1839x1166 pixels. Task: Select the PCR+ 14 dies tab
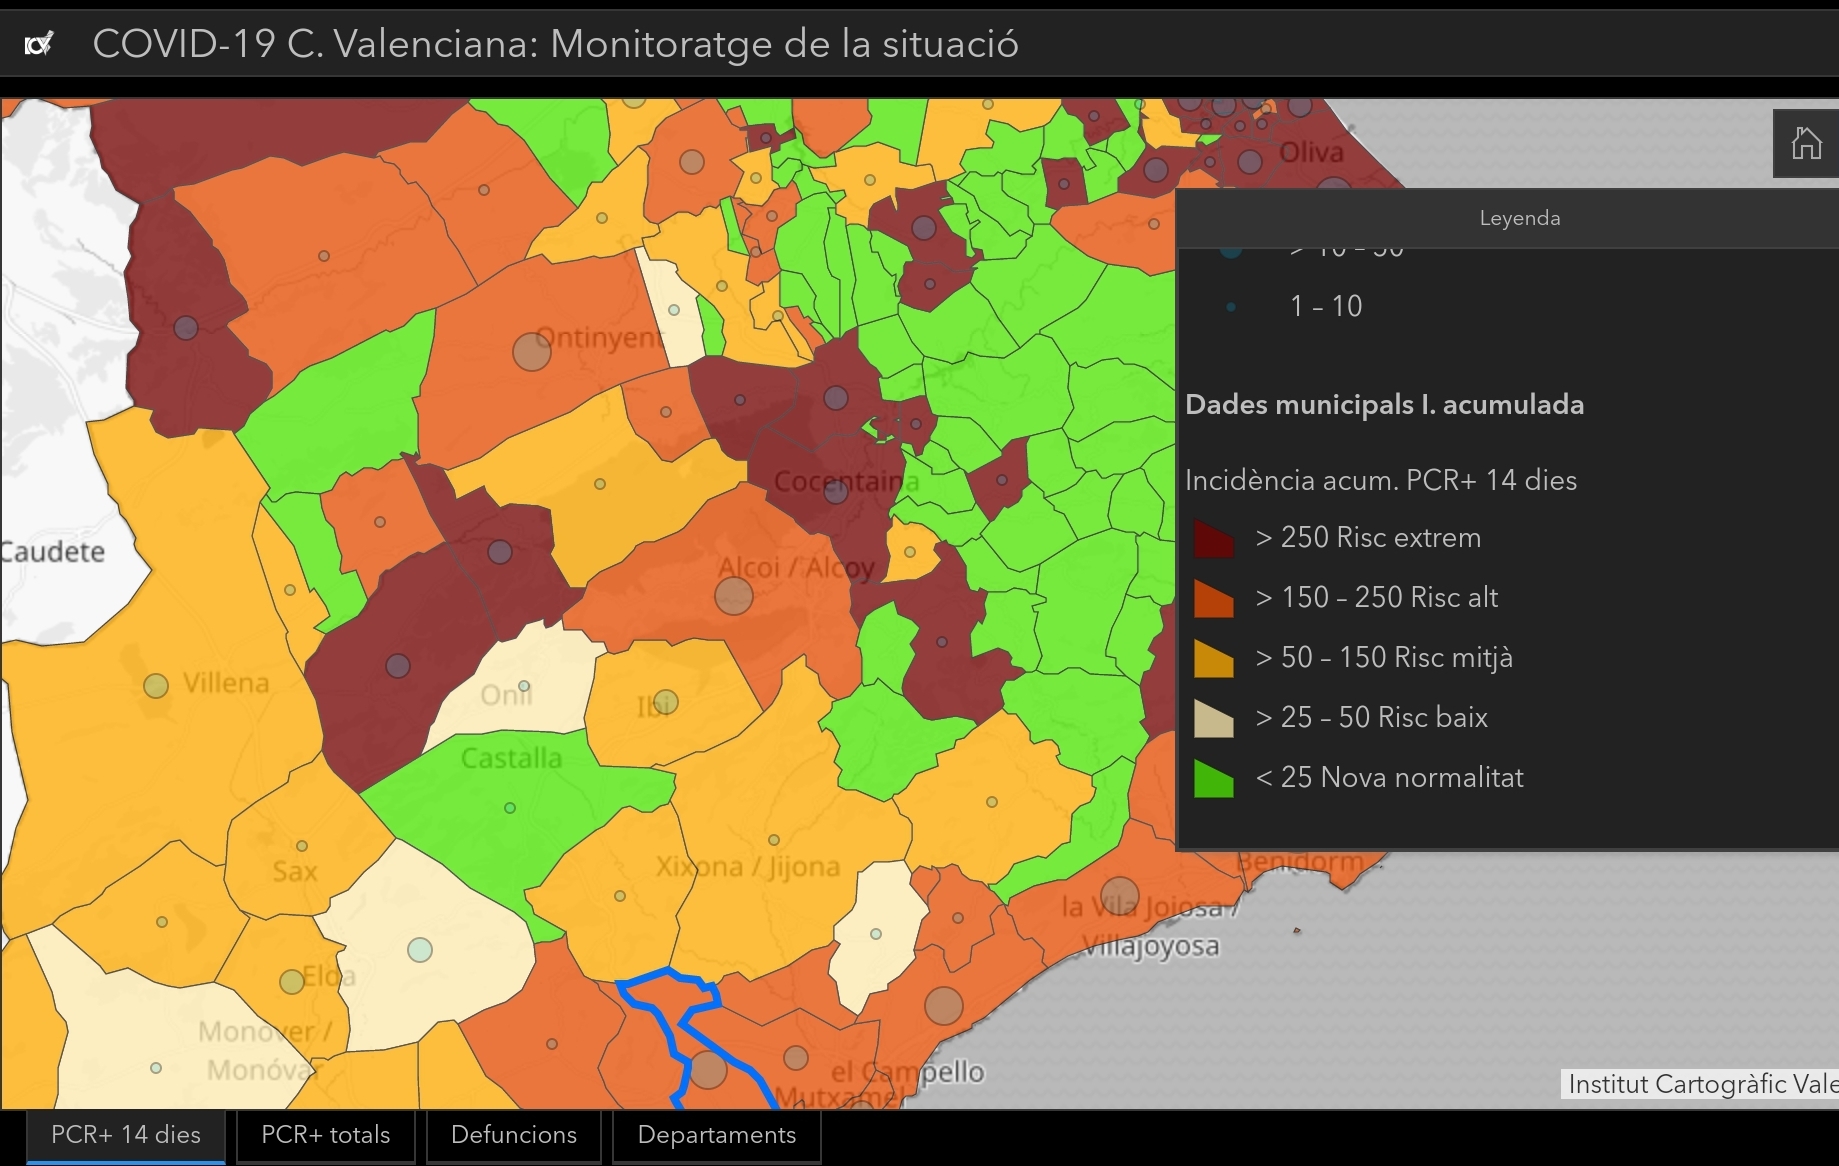tap(126, 1135)
